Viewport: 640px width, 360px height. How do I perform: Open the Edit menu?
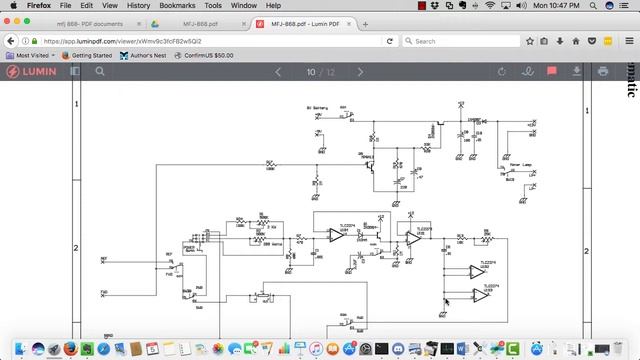pos(86,5)
